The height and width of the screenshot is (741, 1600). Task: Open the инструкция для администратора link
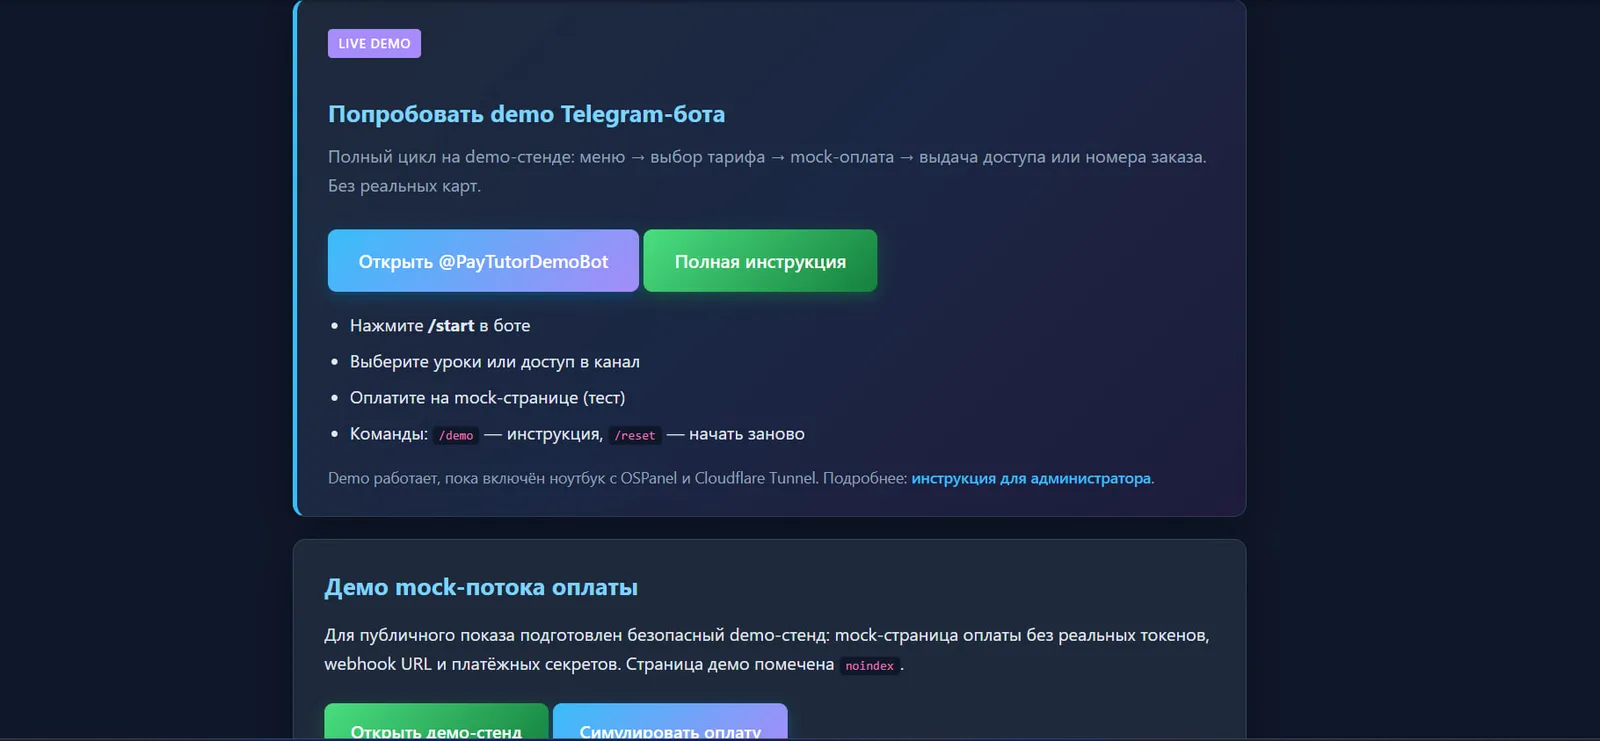[1031, 478]
